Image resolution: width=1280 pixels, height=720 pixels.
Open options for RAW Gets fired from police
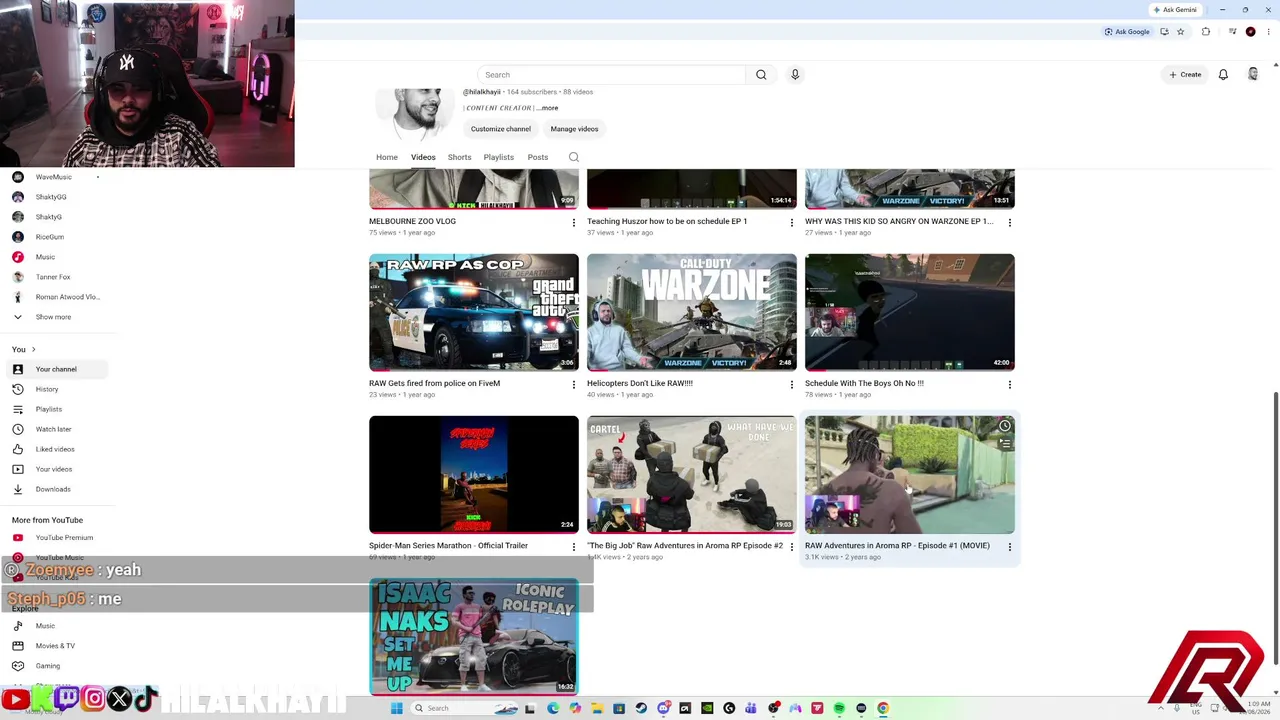pos(574,384)
